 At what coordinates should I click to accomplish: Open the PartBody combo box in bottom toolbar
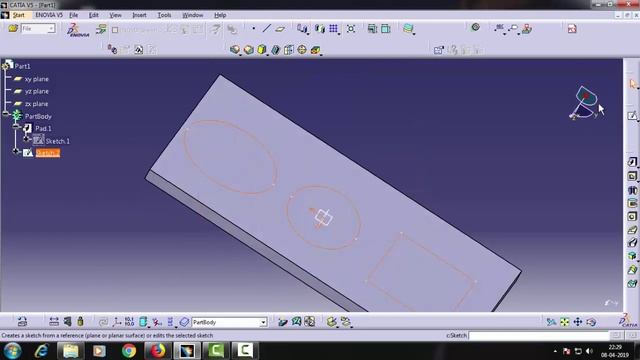pyautogui.click(x=229, y=322)
